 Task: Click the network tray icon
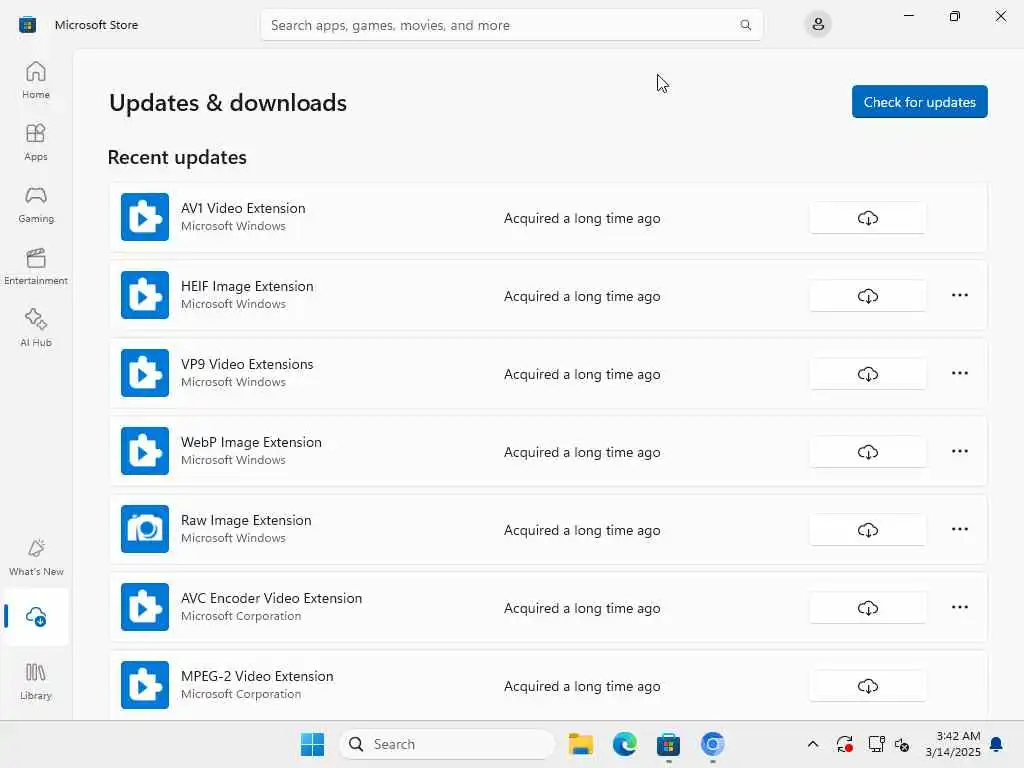pyautogui.click(x=876, y=744)
